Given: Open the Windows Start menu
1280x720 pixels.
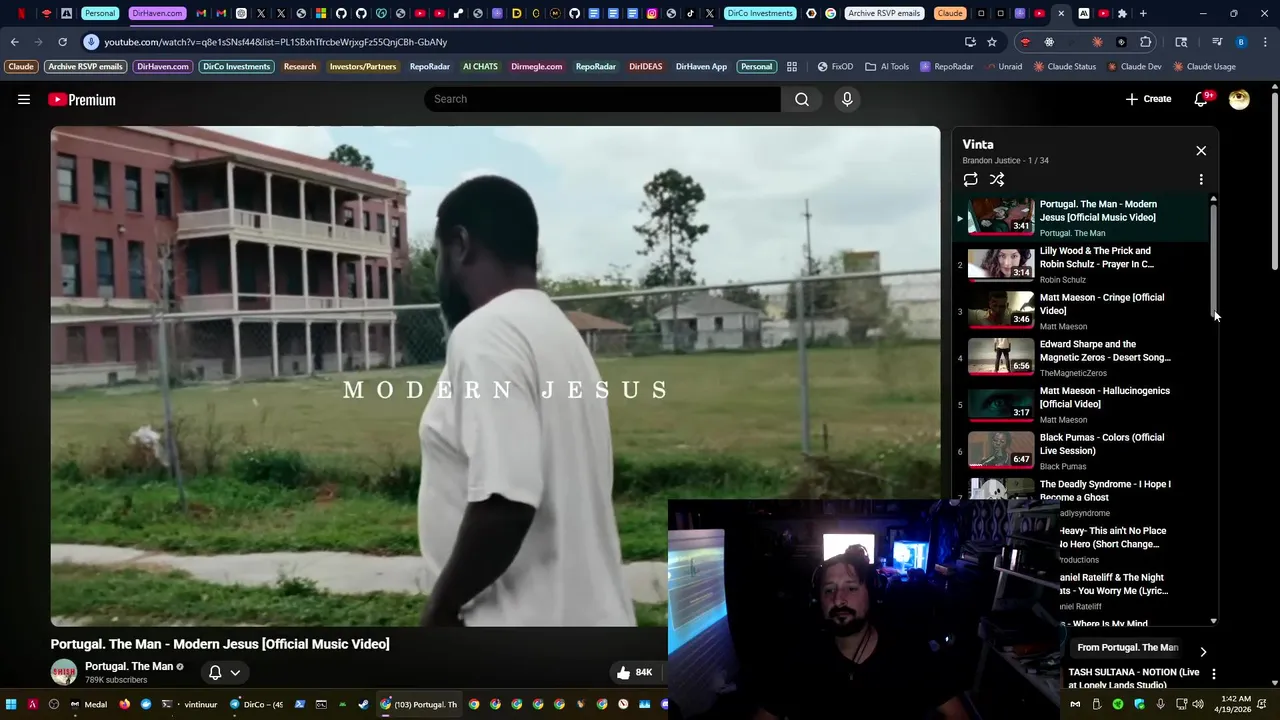Looking at the screenshot, I should click(11, 704).
